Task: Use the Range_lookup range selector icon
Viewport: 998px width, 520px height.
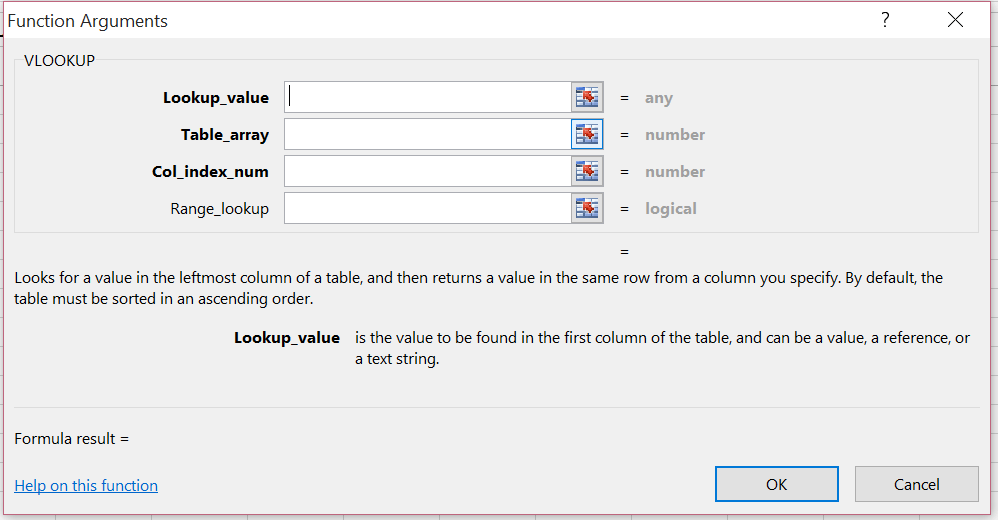Action: (x=587, y=208)
